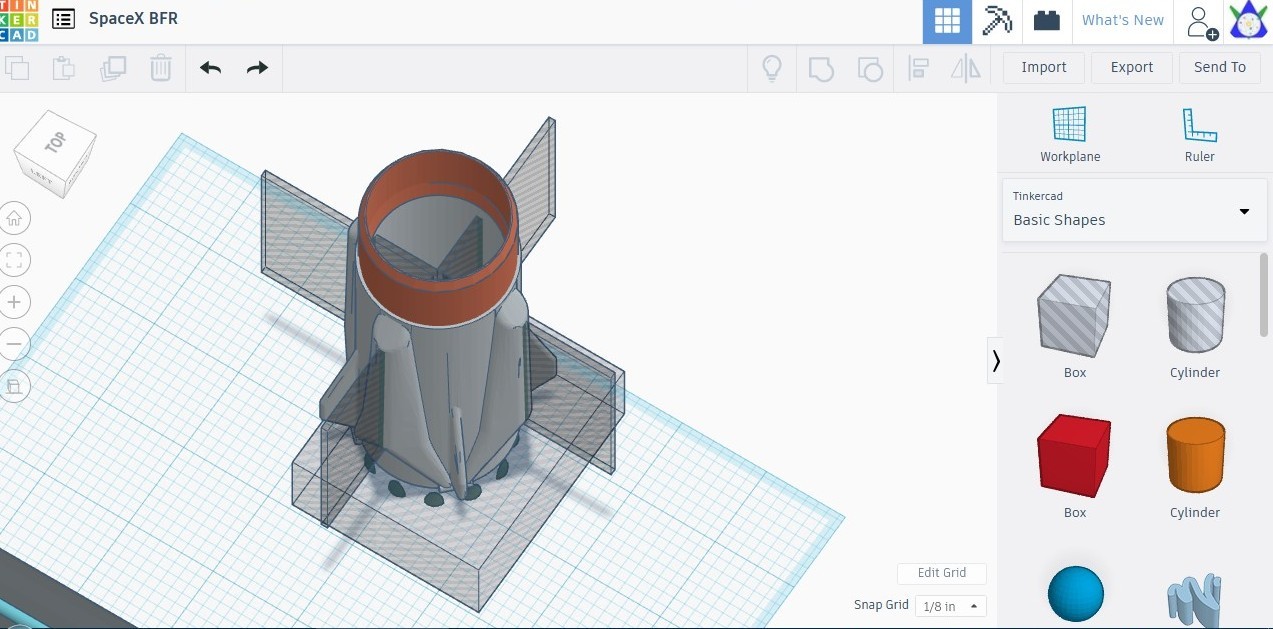This screenshot has height=629, width=1273.
Task: Click the Edit Grid button
Action: tap(942, 573)
